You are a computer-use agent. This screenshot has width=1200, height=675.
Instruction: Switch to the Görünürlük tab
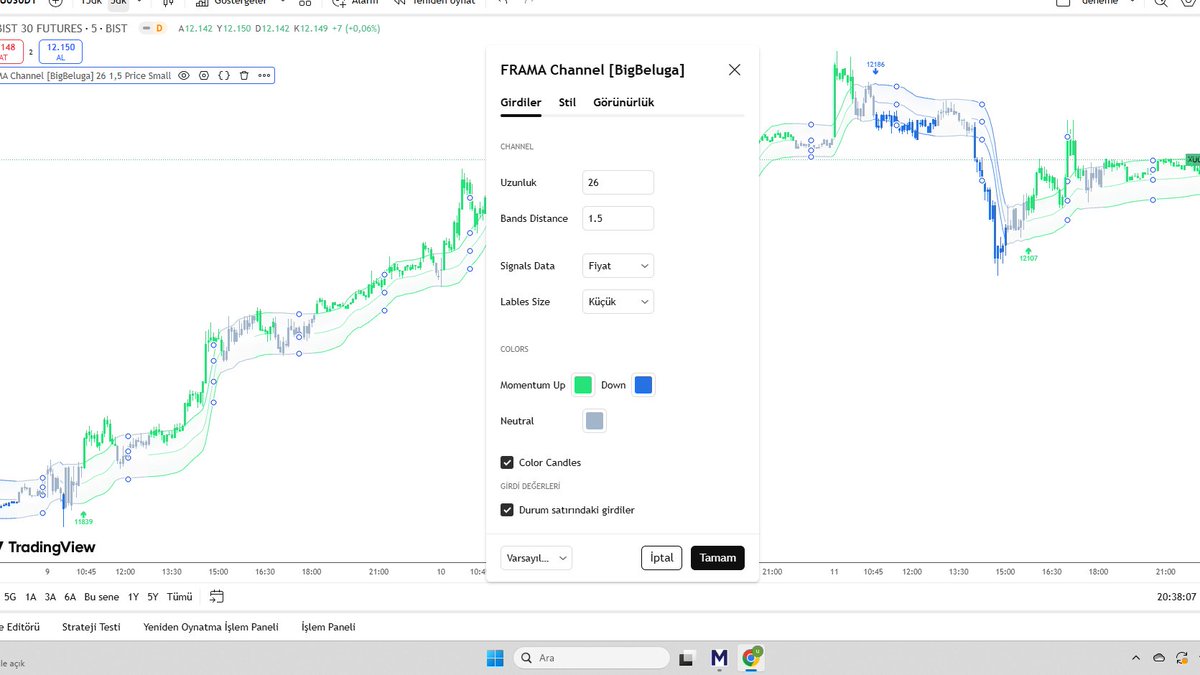pos(623,102)
